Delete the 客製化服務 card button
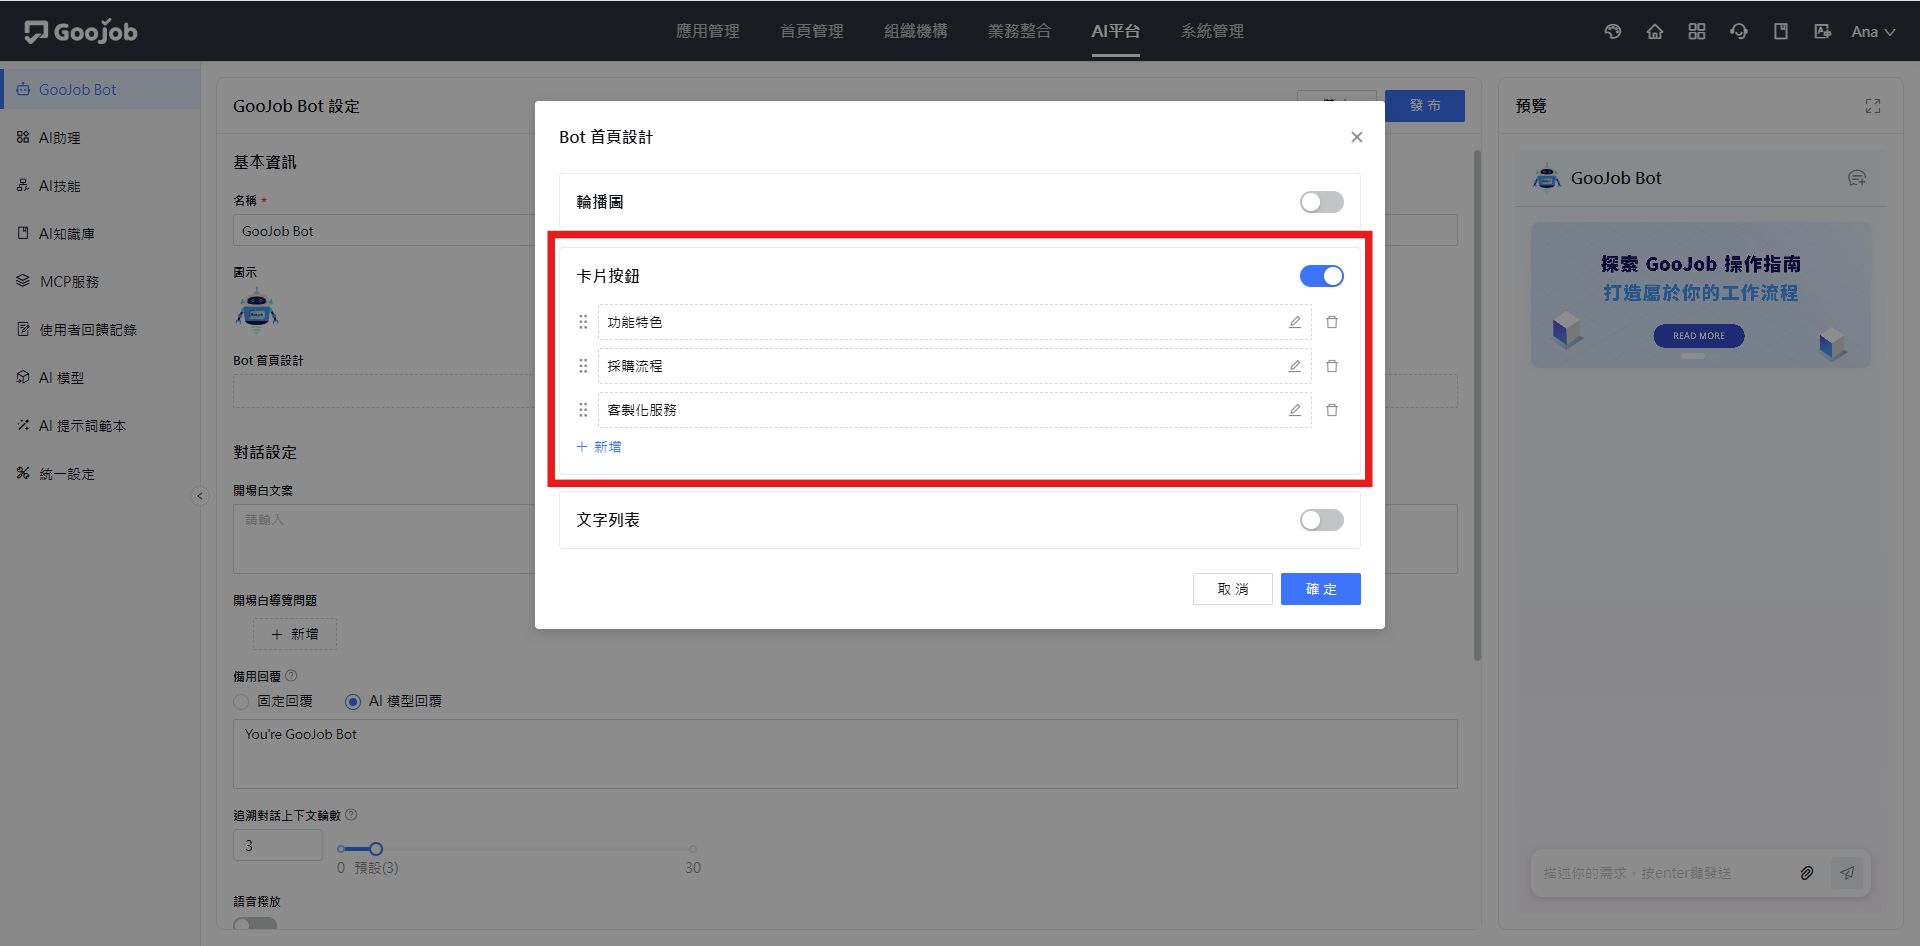Screen dimensions: 1920x946 click(x=1332, y=410)
